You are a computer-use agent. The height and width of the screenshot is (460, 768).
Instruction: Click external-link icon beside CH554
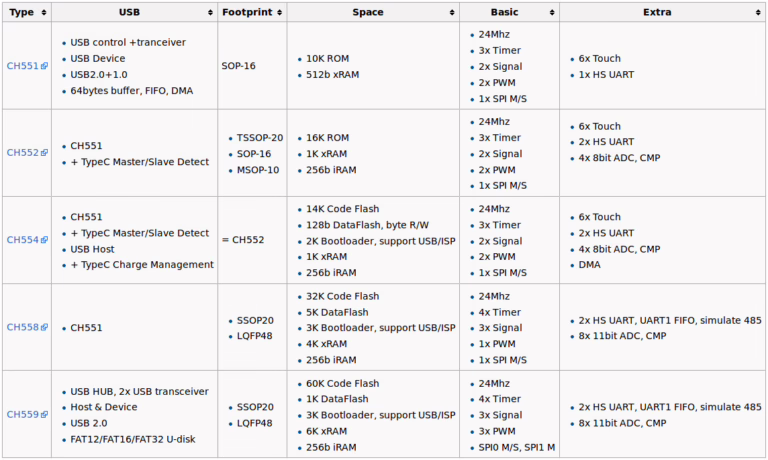tap(44, 241)
